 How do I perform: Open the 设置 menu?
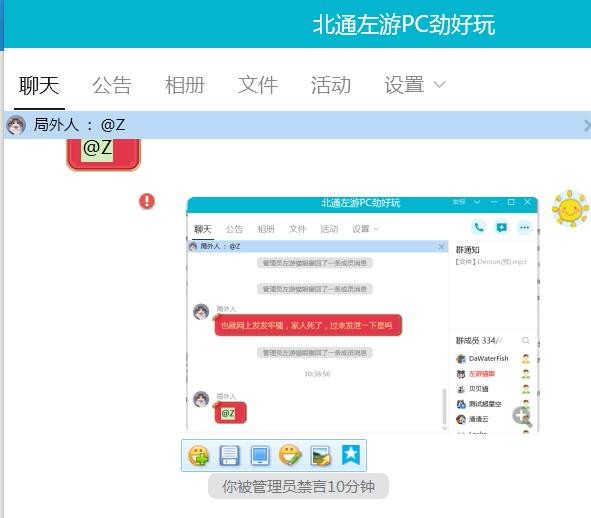click(x=404, y=85)
